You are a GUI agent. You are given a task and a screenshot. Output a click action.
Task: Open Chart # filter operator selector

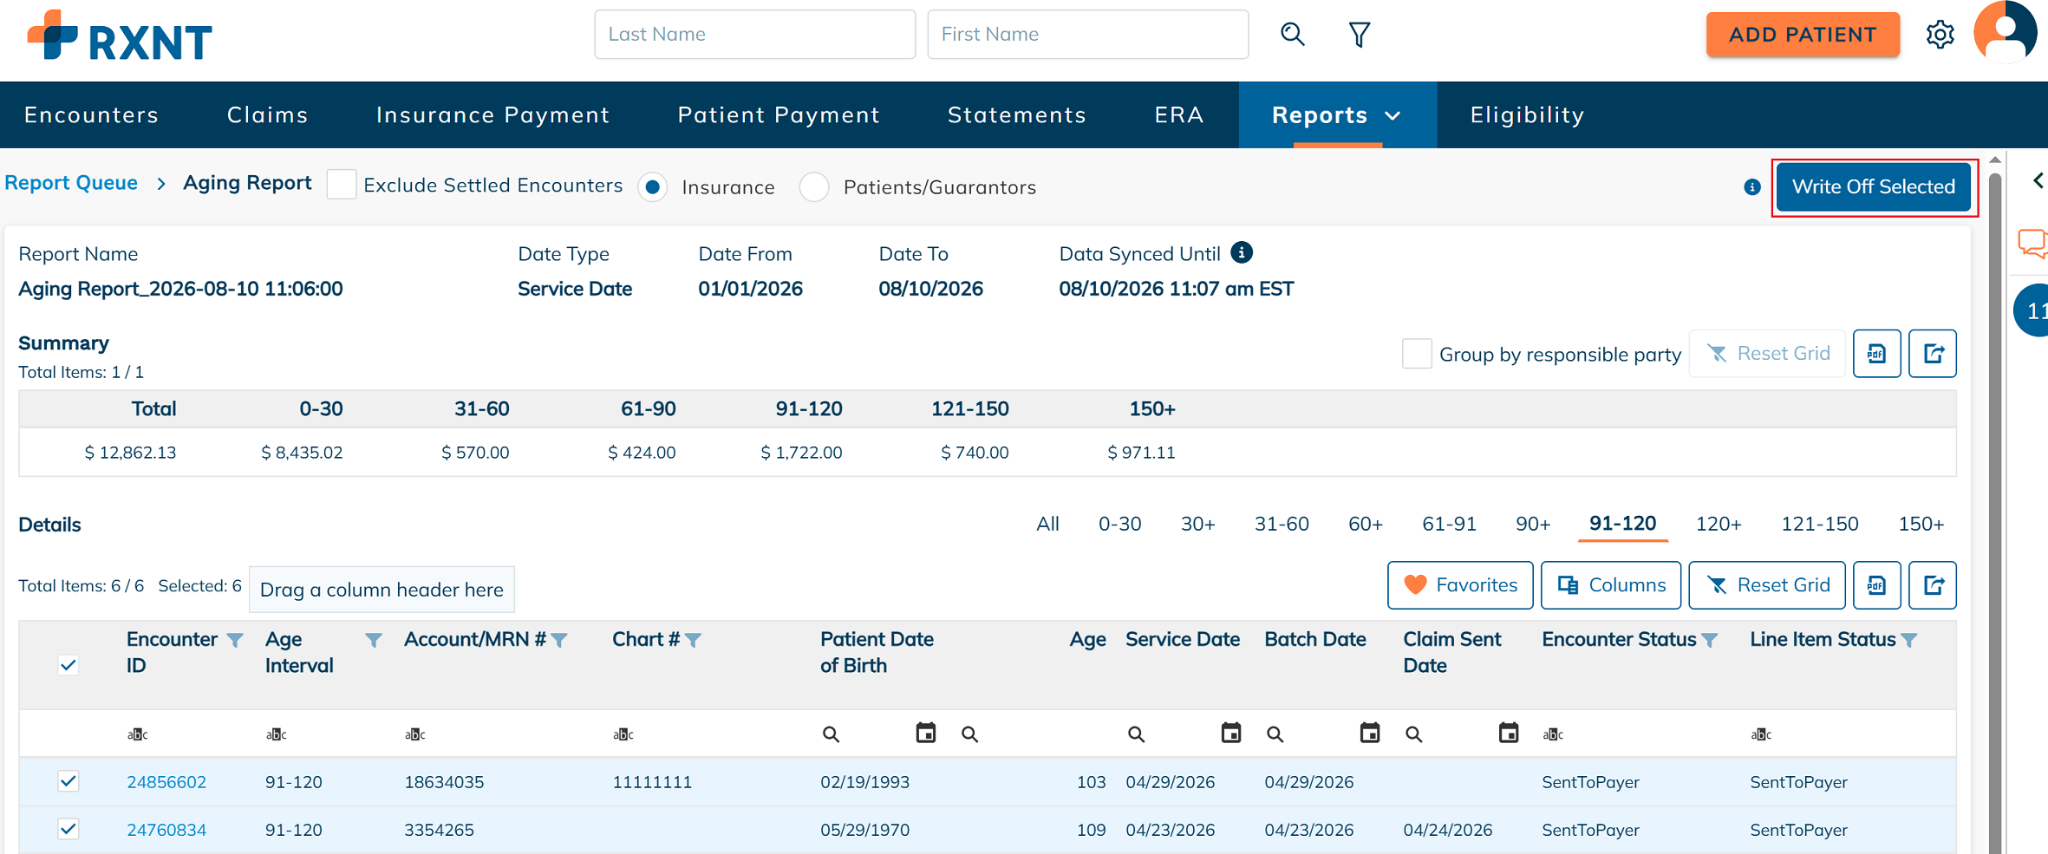click(623, 734)
